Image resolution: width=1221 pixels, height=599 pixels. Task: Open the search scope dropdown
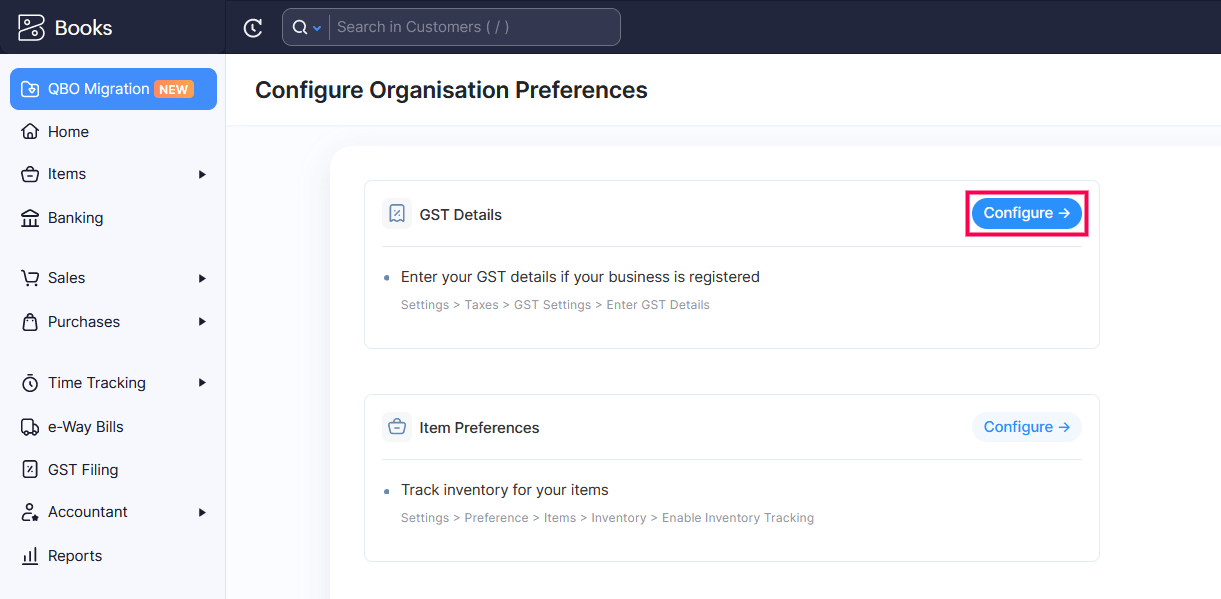306,28
